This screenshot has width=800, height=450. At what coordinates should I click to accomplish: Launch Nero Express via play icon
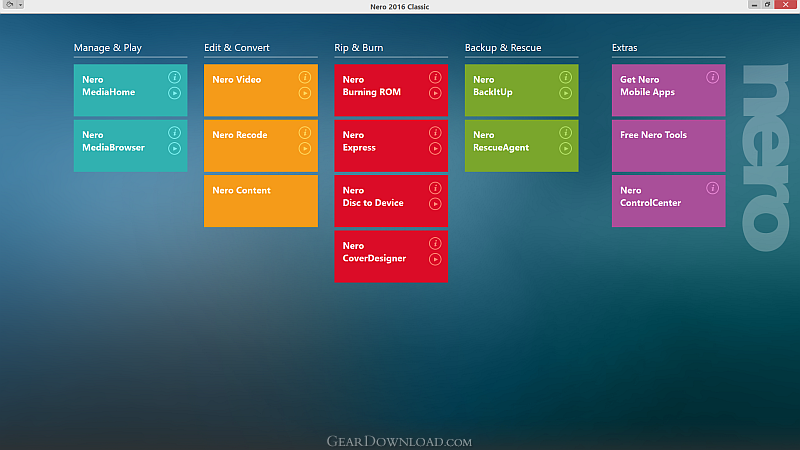(x=435, y=148)
